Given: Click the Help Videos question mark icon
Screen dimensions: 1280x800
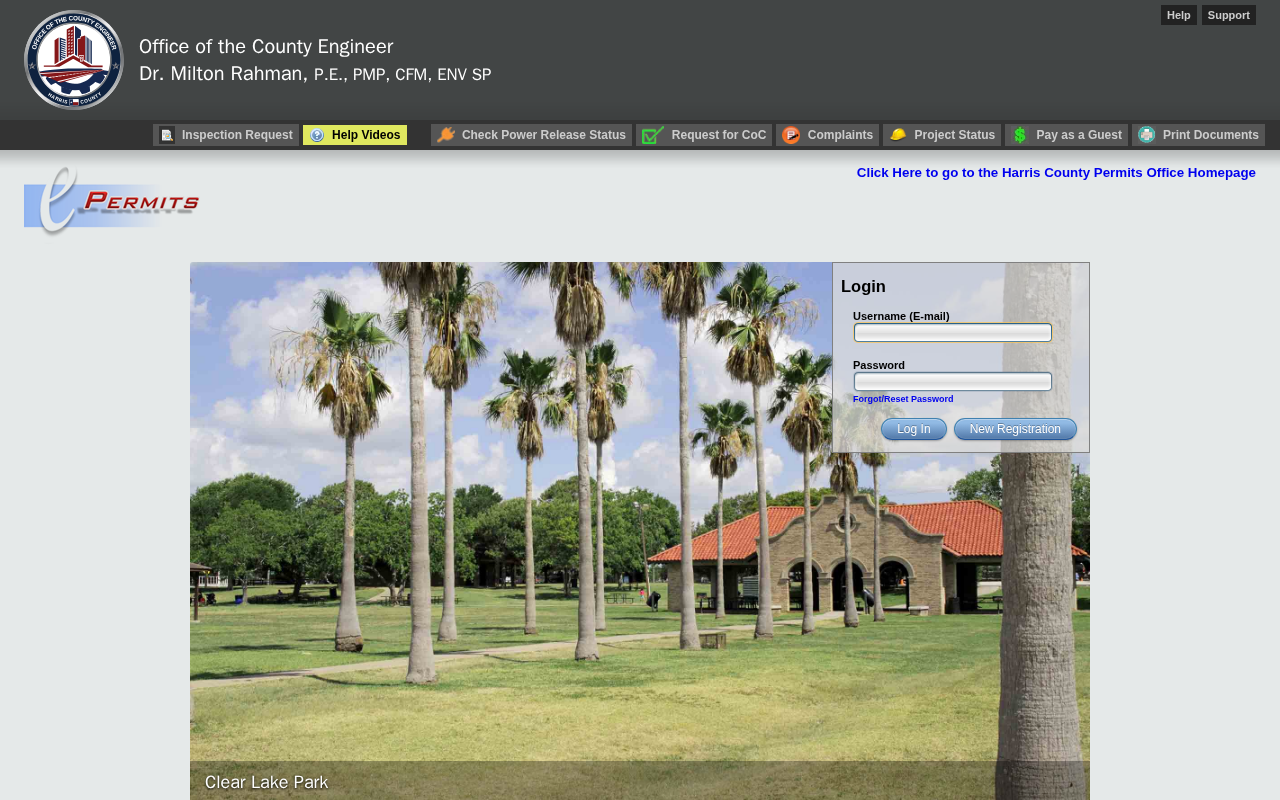Looking at the screenshot, I should (x=317, y=135).
